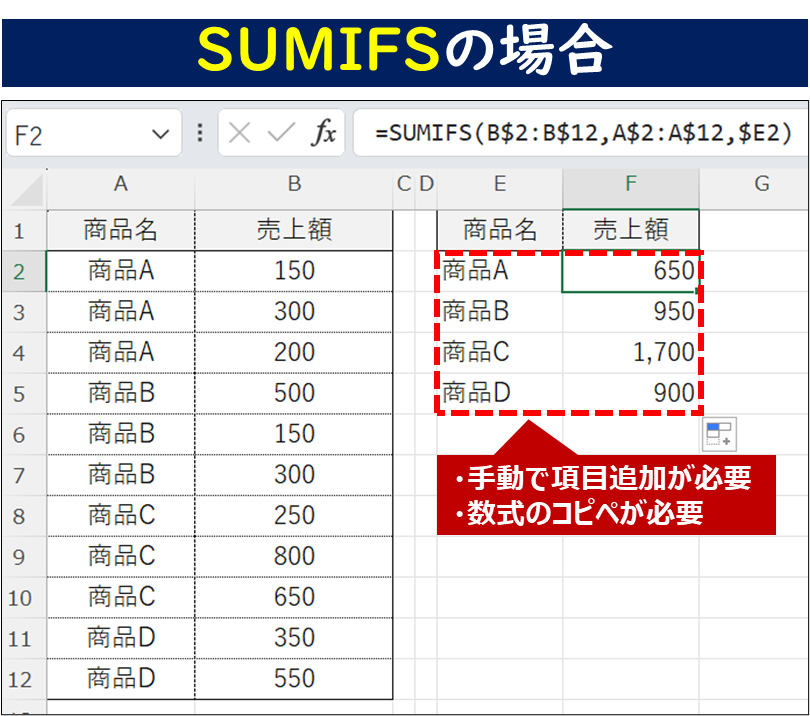Image resolution: width=810 pixels, height=716 pixels.
Task: Click the Insert Function fx icon
Action: click(x=322, y=134)
